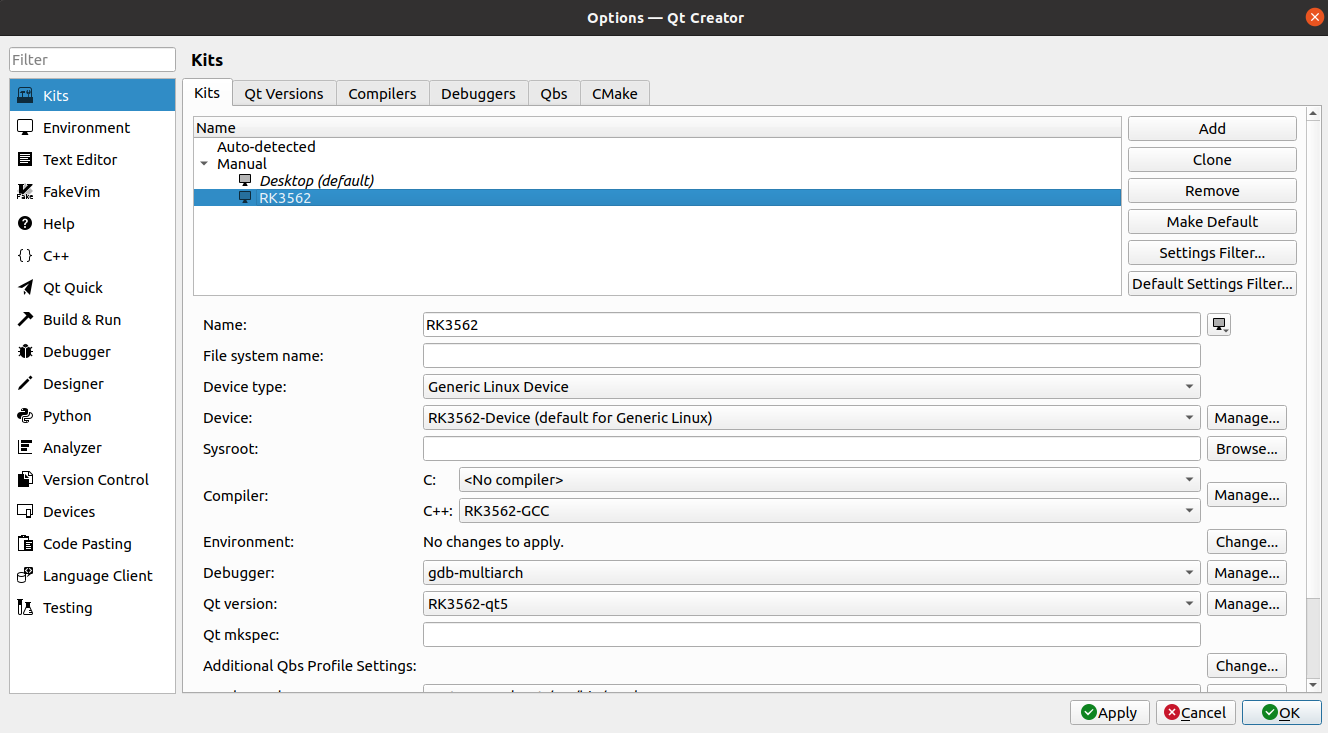The width and height of the screenshot is (1328, 733).
Task: Expand the C++ compiler combo box
Action: click(x=829, y=511)
